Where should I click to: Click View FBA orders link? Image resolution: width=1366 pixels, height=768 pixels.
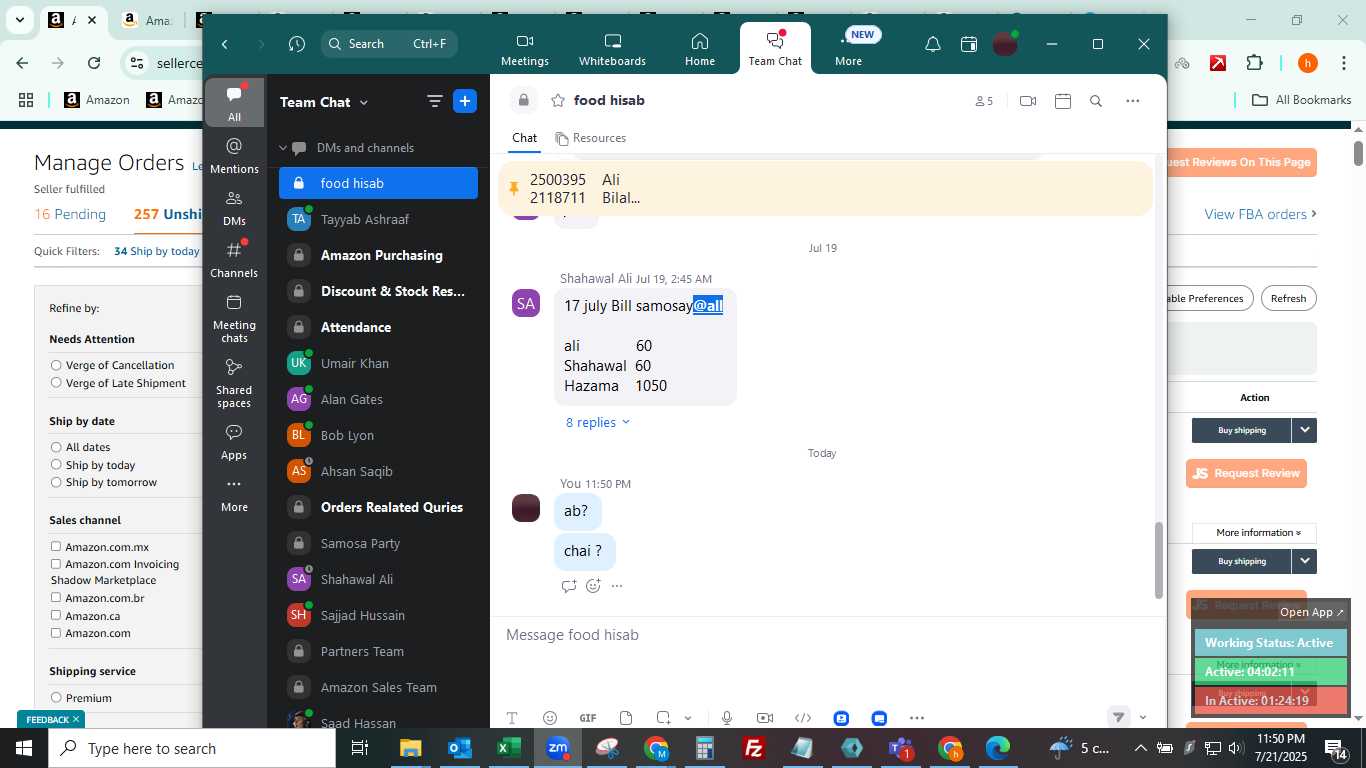pos(1260,214)
